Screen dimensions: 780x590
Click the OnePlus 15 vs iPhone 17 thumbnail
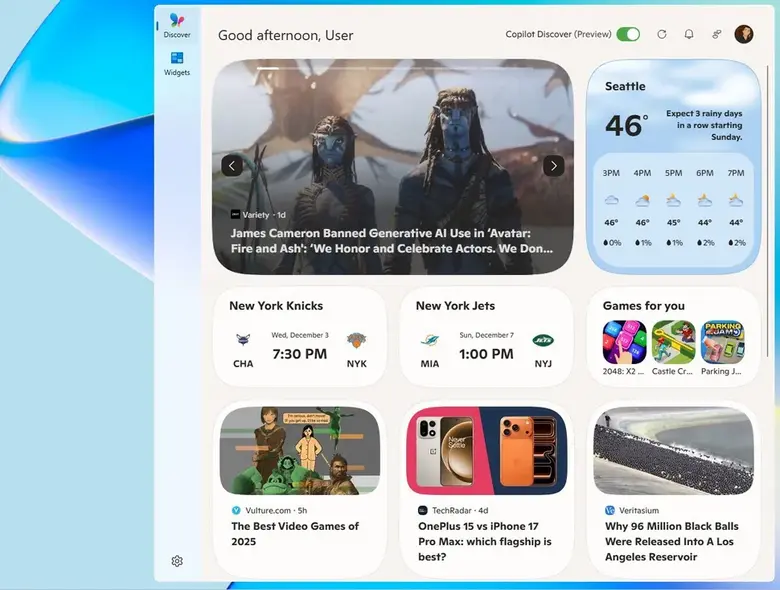pyautogui.click(x=486, y=450)
